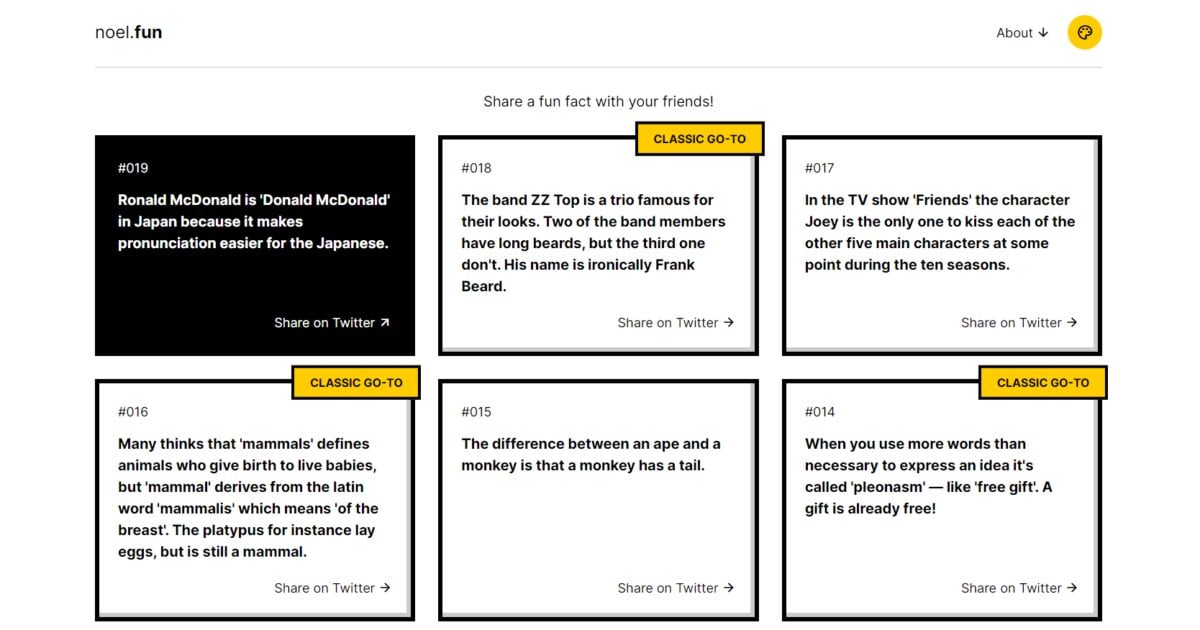Select the pleonasm free gift fact
The height and width of the screenshot is (630, 1200).
coord(929,476)
